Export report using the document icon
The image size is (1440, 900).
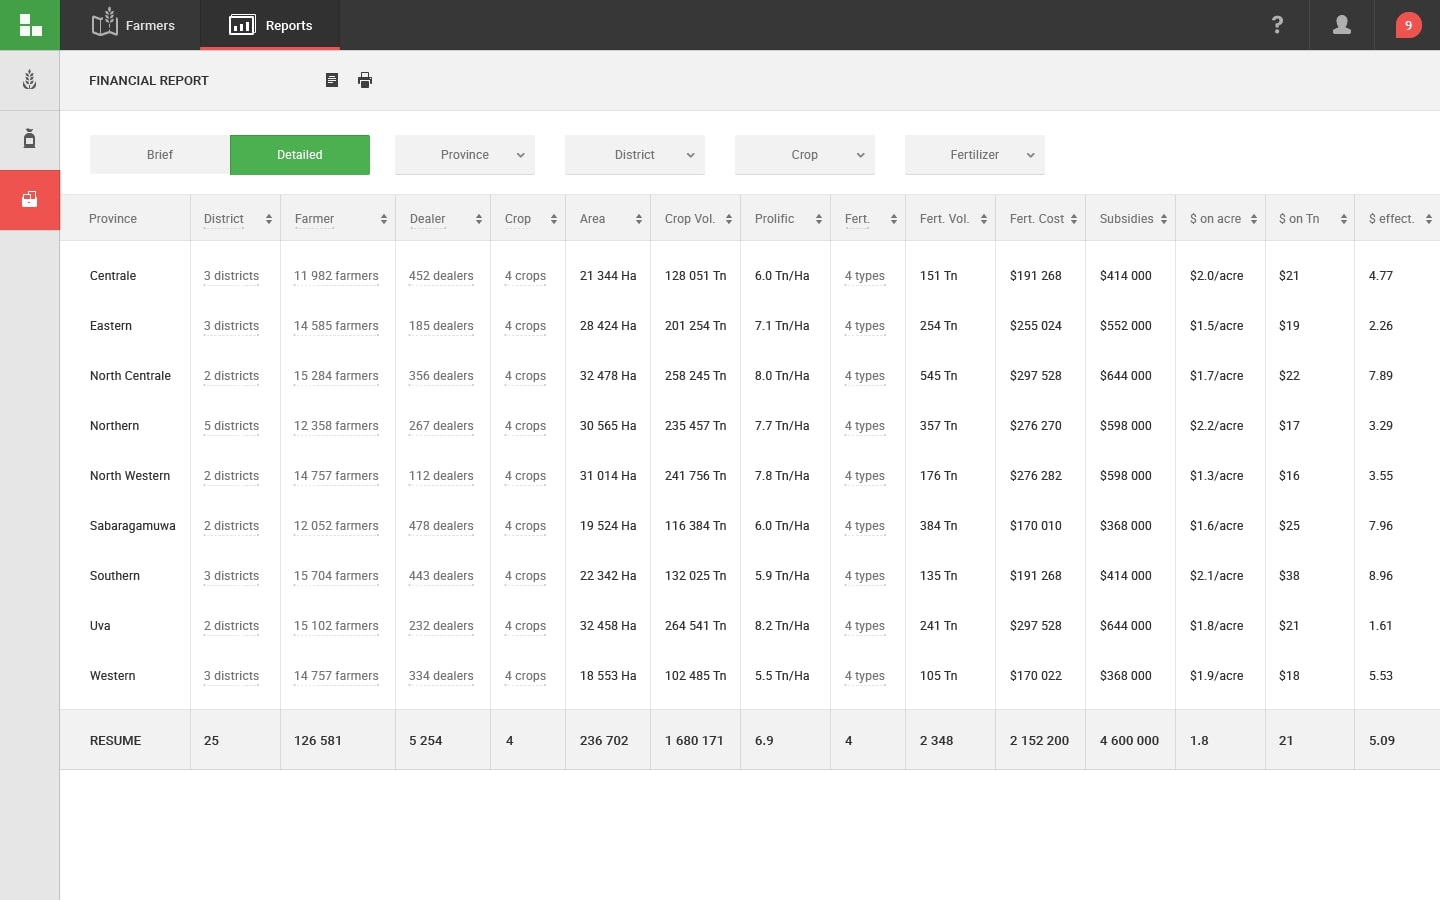click(x=332, y=80)
